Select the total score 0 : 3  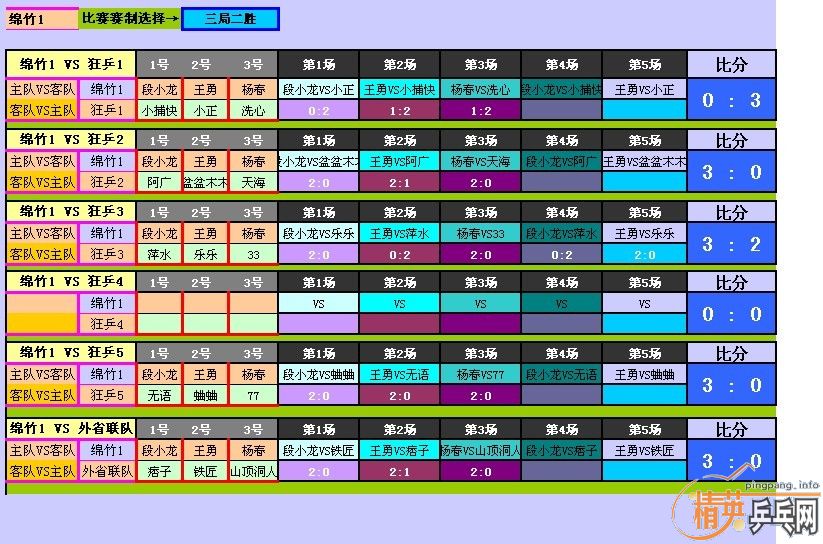pyautogui.click(x=731, y=100)
